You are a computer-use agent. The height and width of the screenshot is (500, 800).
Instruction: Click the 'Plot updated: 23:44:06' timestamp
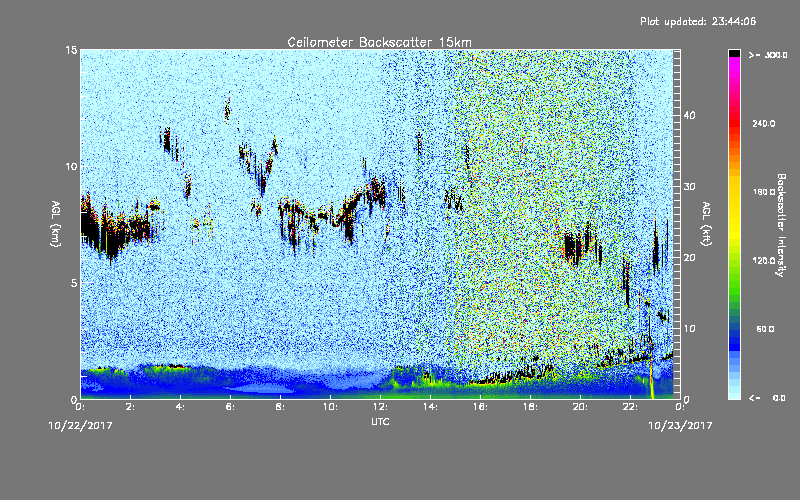698,21
